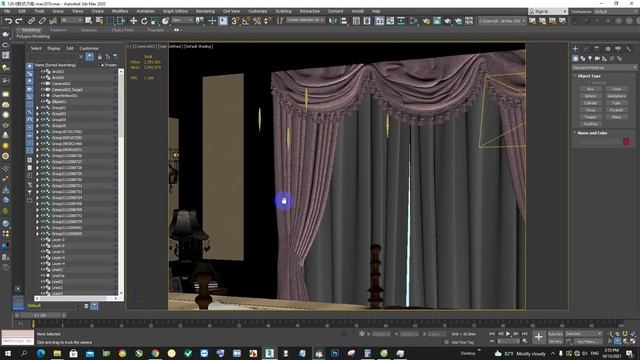Click the Align tool icon
Image resolution: width=640 pixels, height=360 pixels.
[x=344, y=20]
